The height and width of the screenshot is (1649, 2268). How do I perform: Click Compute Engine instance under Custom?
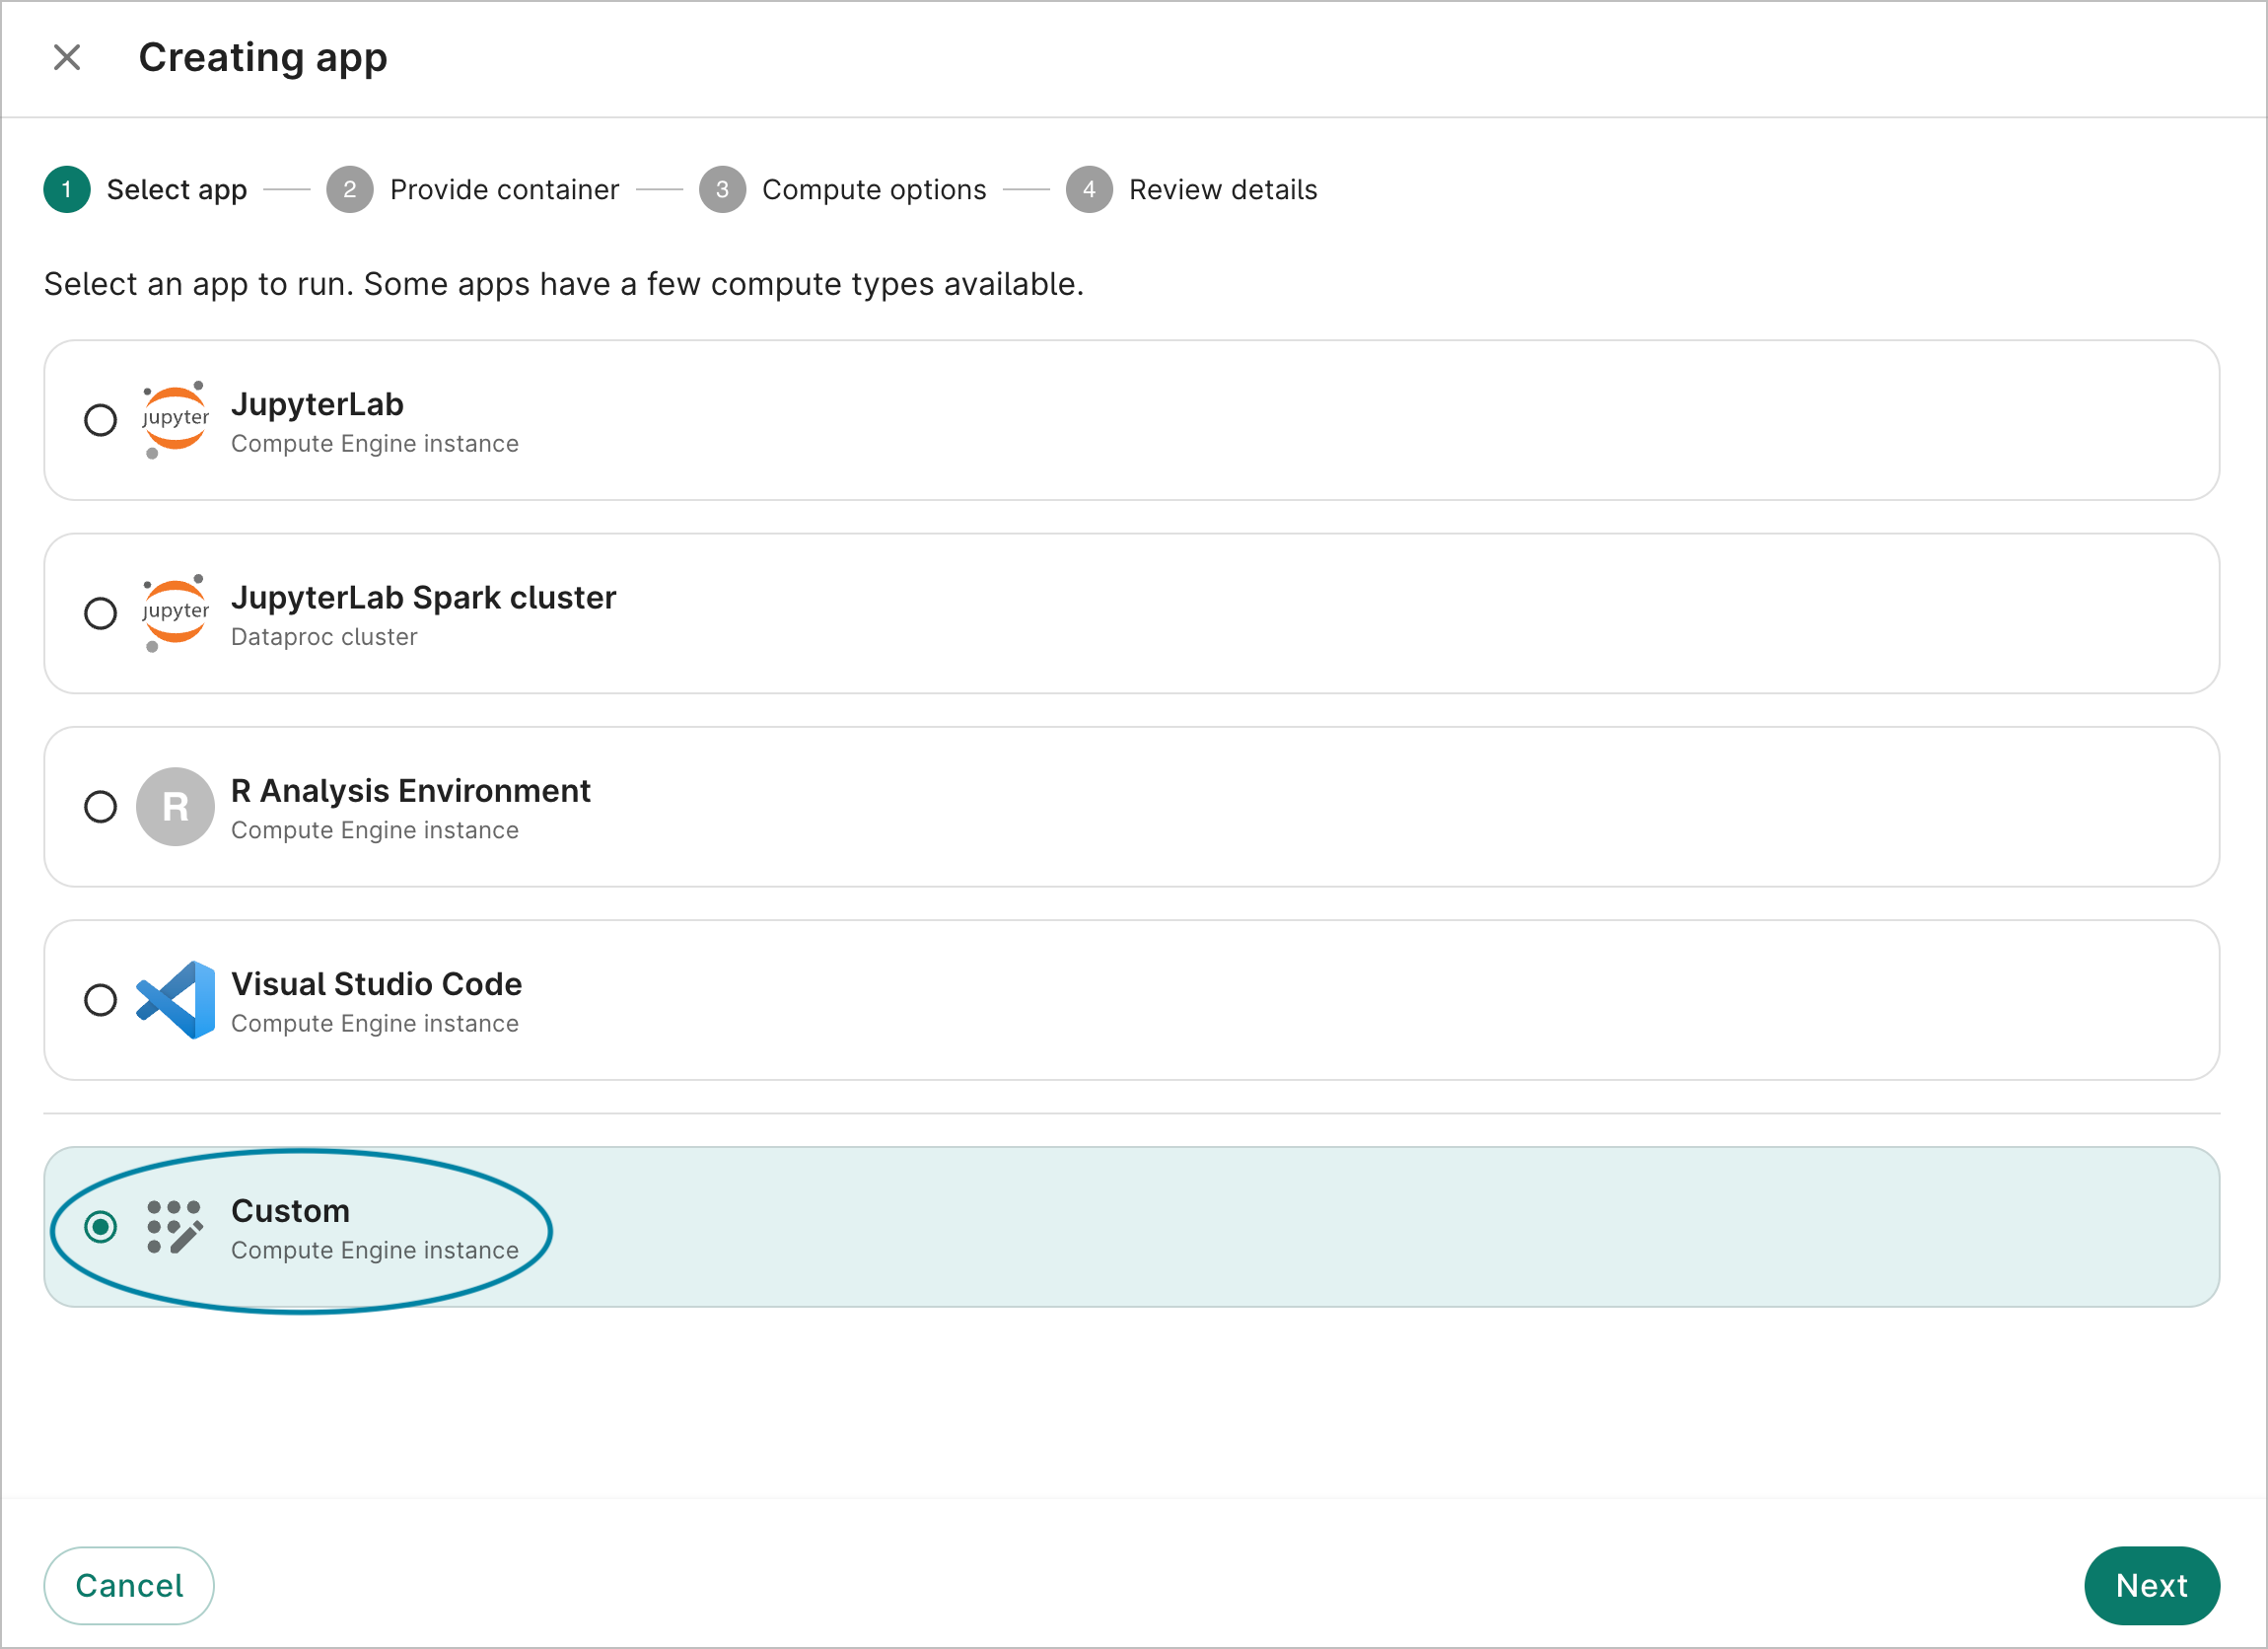coord(375,1251)
